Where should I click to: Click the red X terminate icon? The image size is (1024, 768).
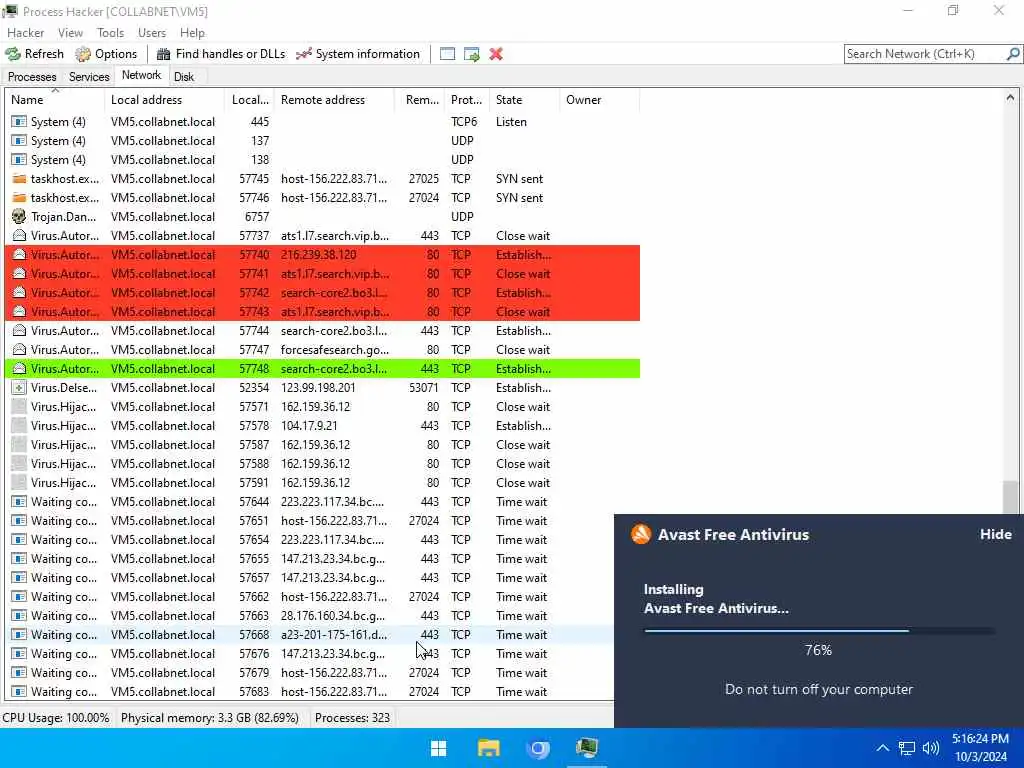tap(496, 54)
